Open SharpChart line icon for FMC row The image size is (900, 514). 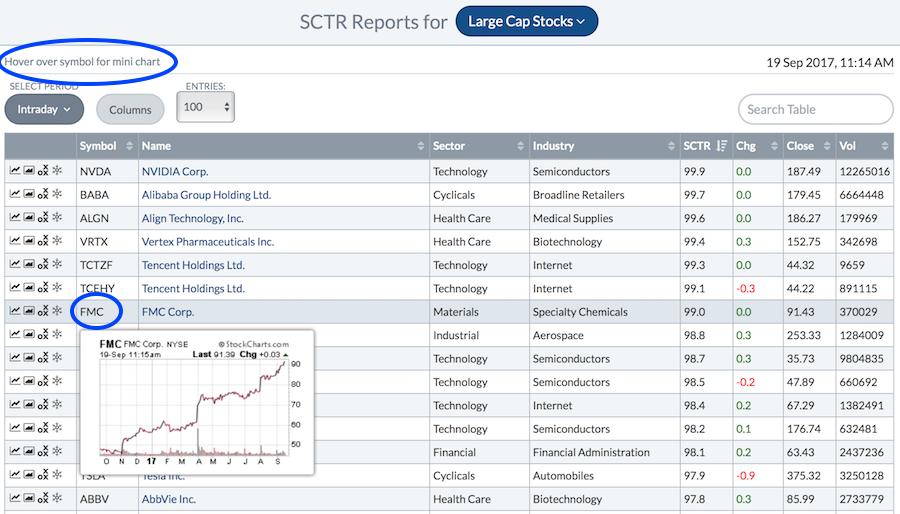pos(15,311)
